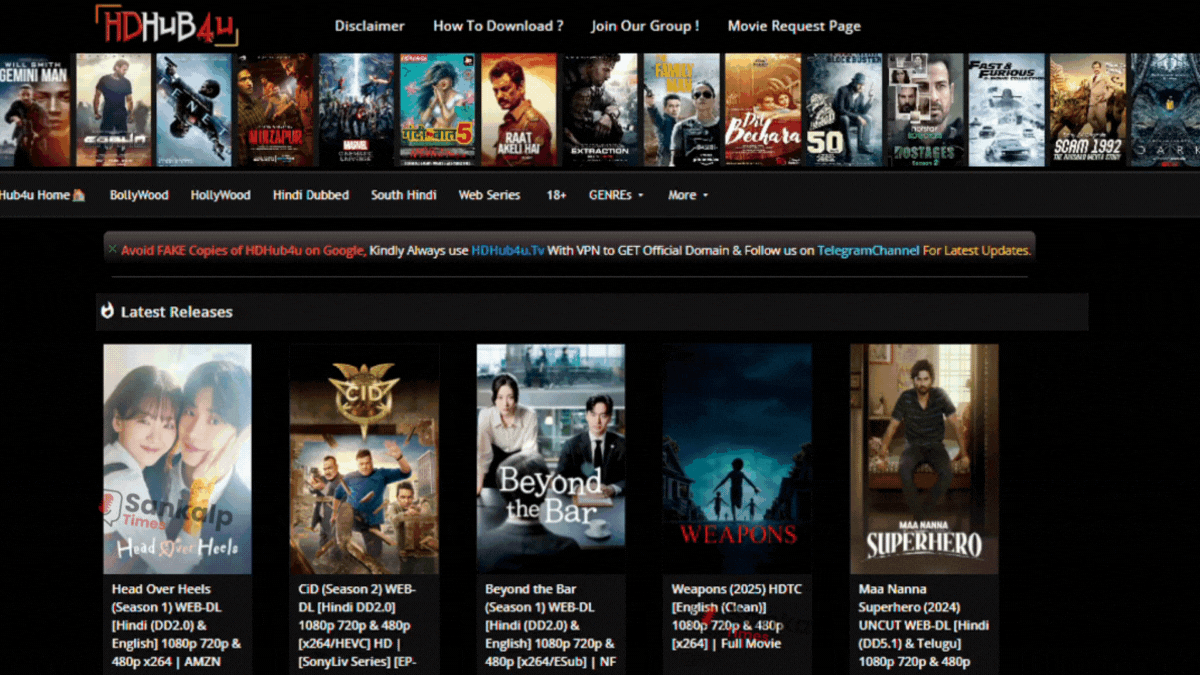This screenshot has height=675, width=1200.
Task: Browse the BollyWood category
Action: (138, 195)
